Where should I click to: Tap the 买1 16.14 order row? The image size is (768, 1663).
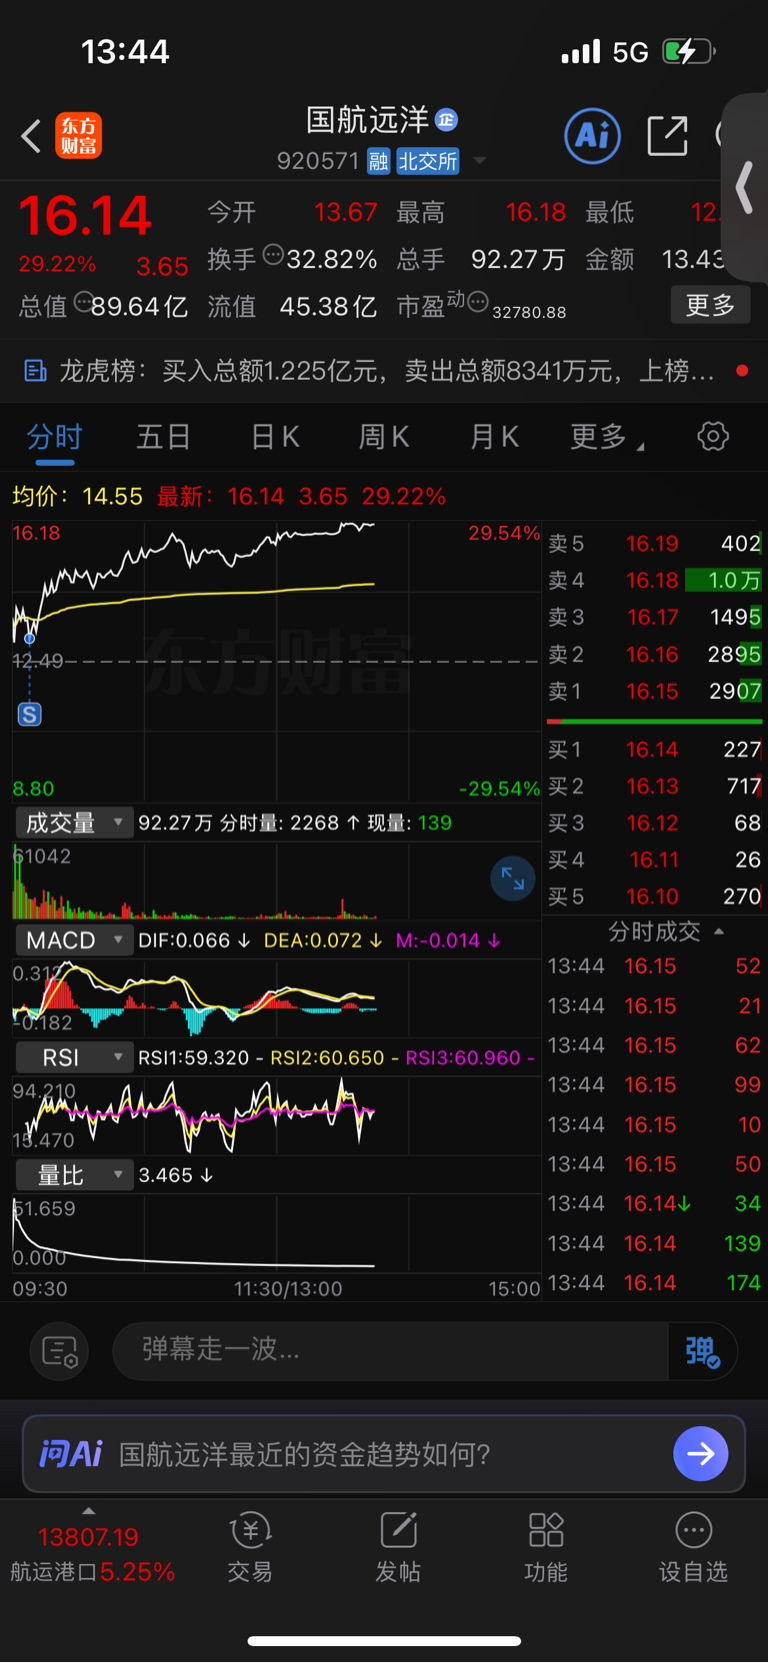tap(654, 750)
